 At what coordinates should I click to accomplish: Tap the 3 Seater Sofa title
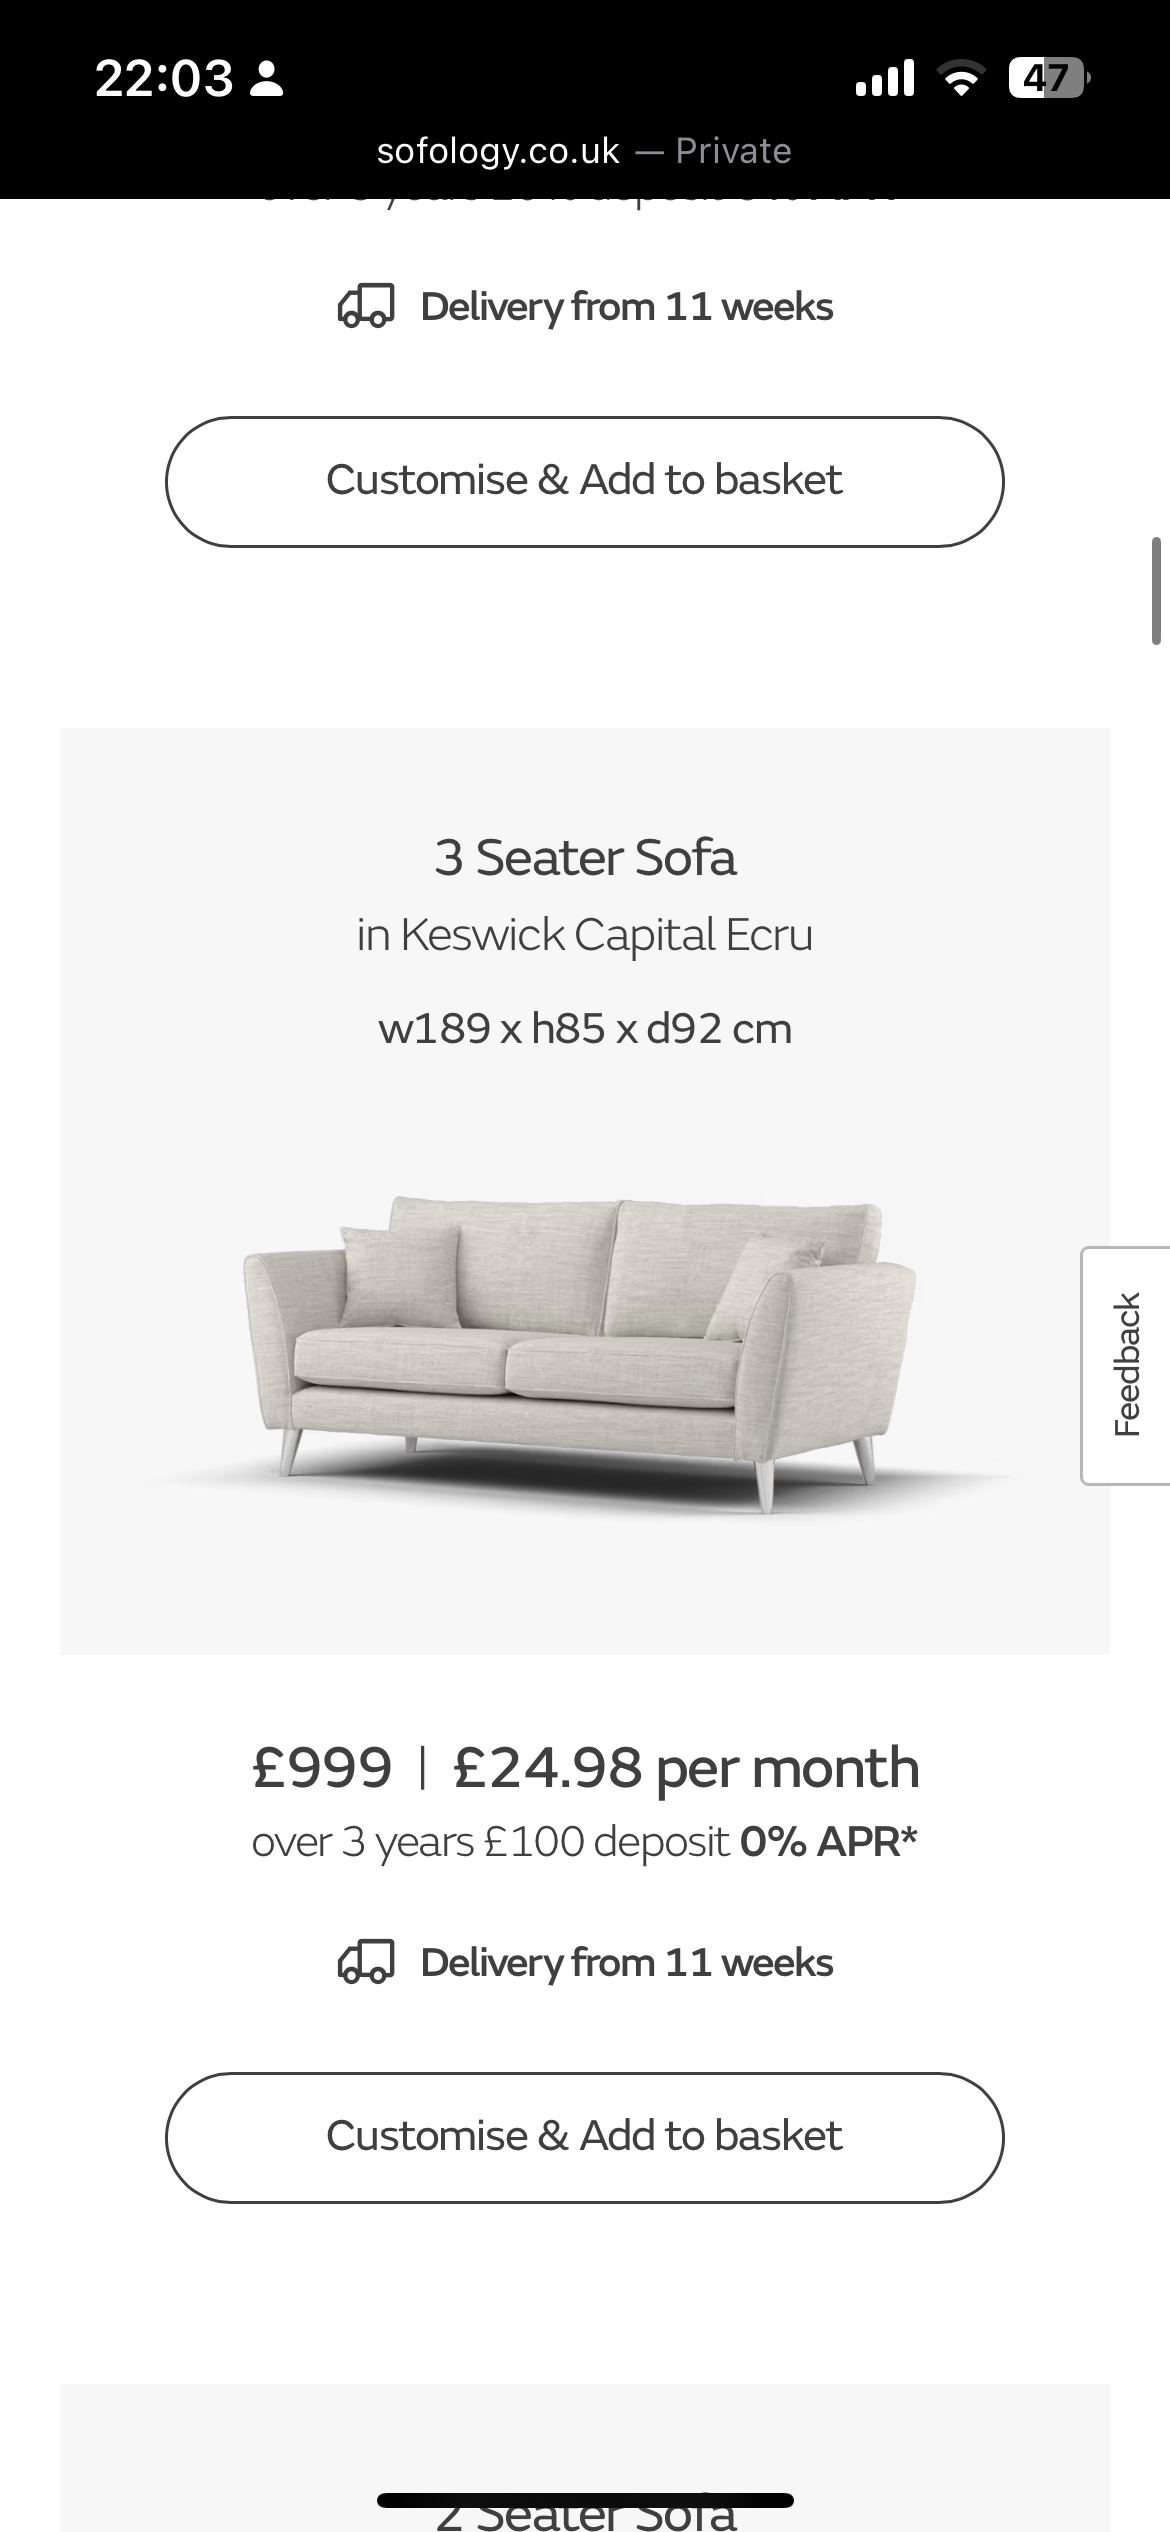[x=585, y=858]
